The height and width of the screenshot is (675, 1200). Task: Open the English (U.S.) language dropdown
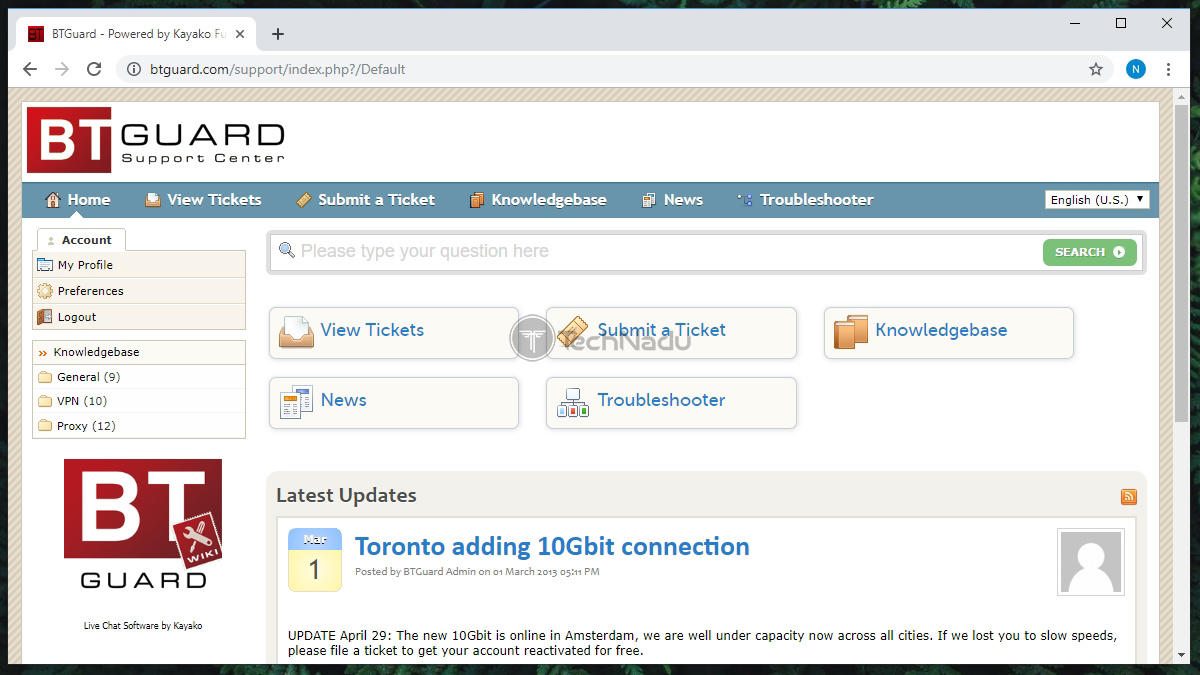click(1097, 200)
